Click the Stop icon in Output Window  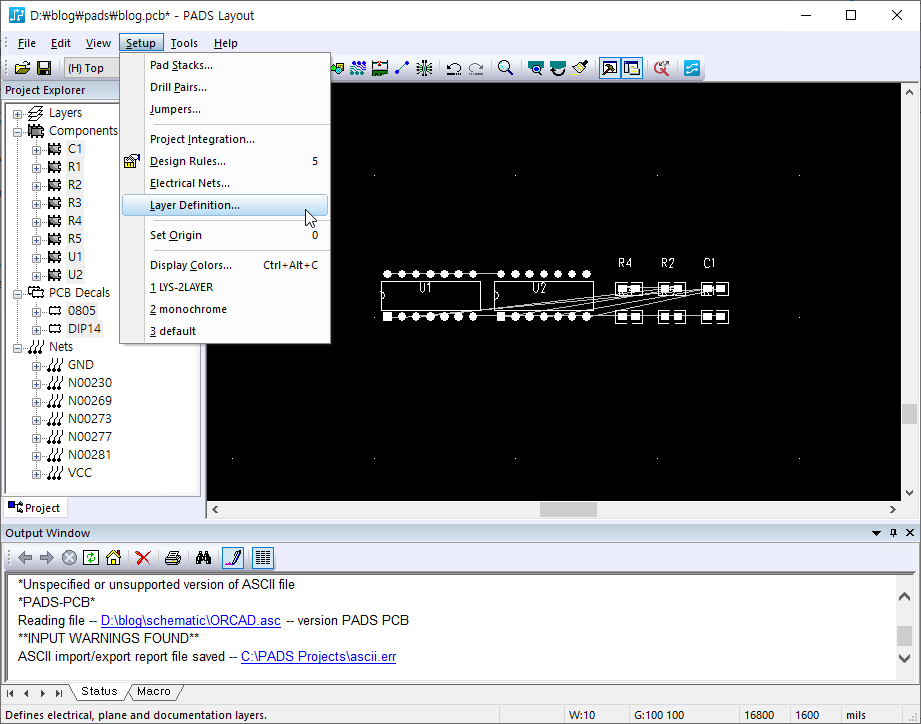69,558
